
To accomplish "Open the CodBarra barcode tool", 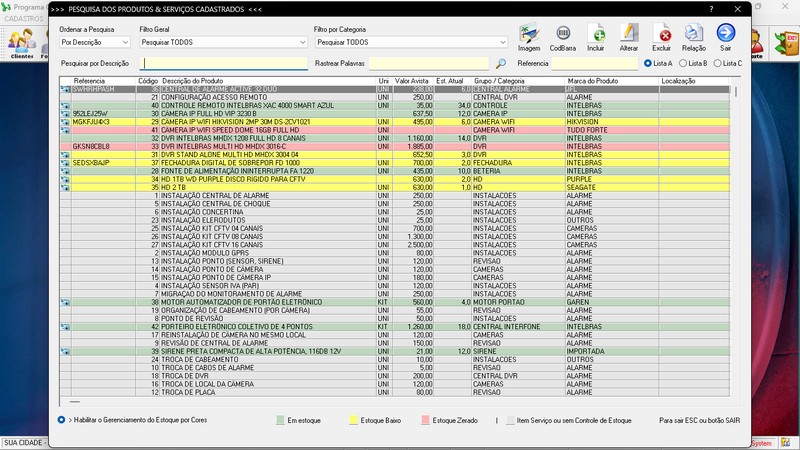I will click(x=562, y=36).
